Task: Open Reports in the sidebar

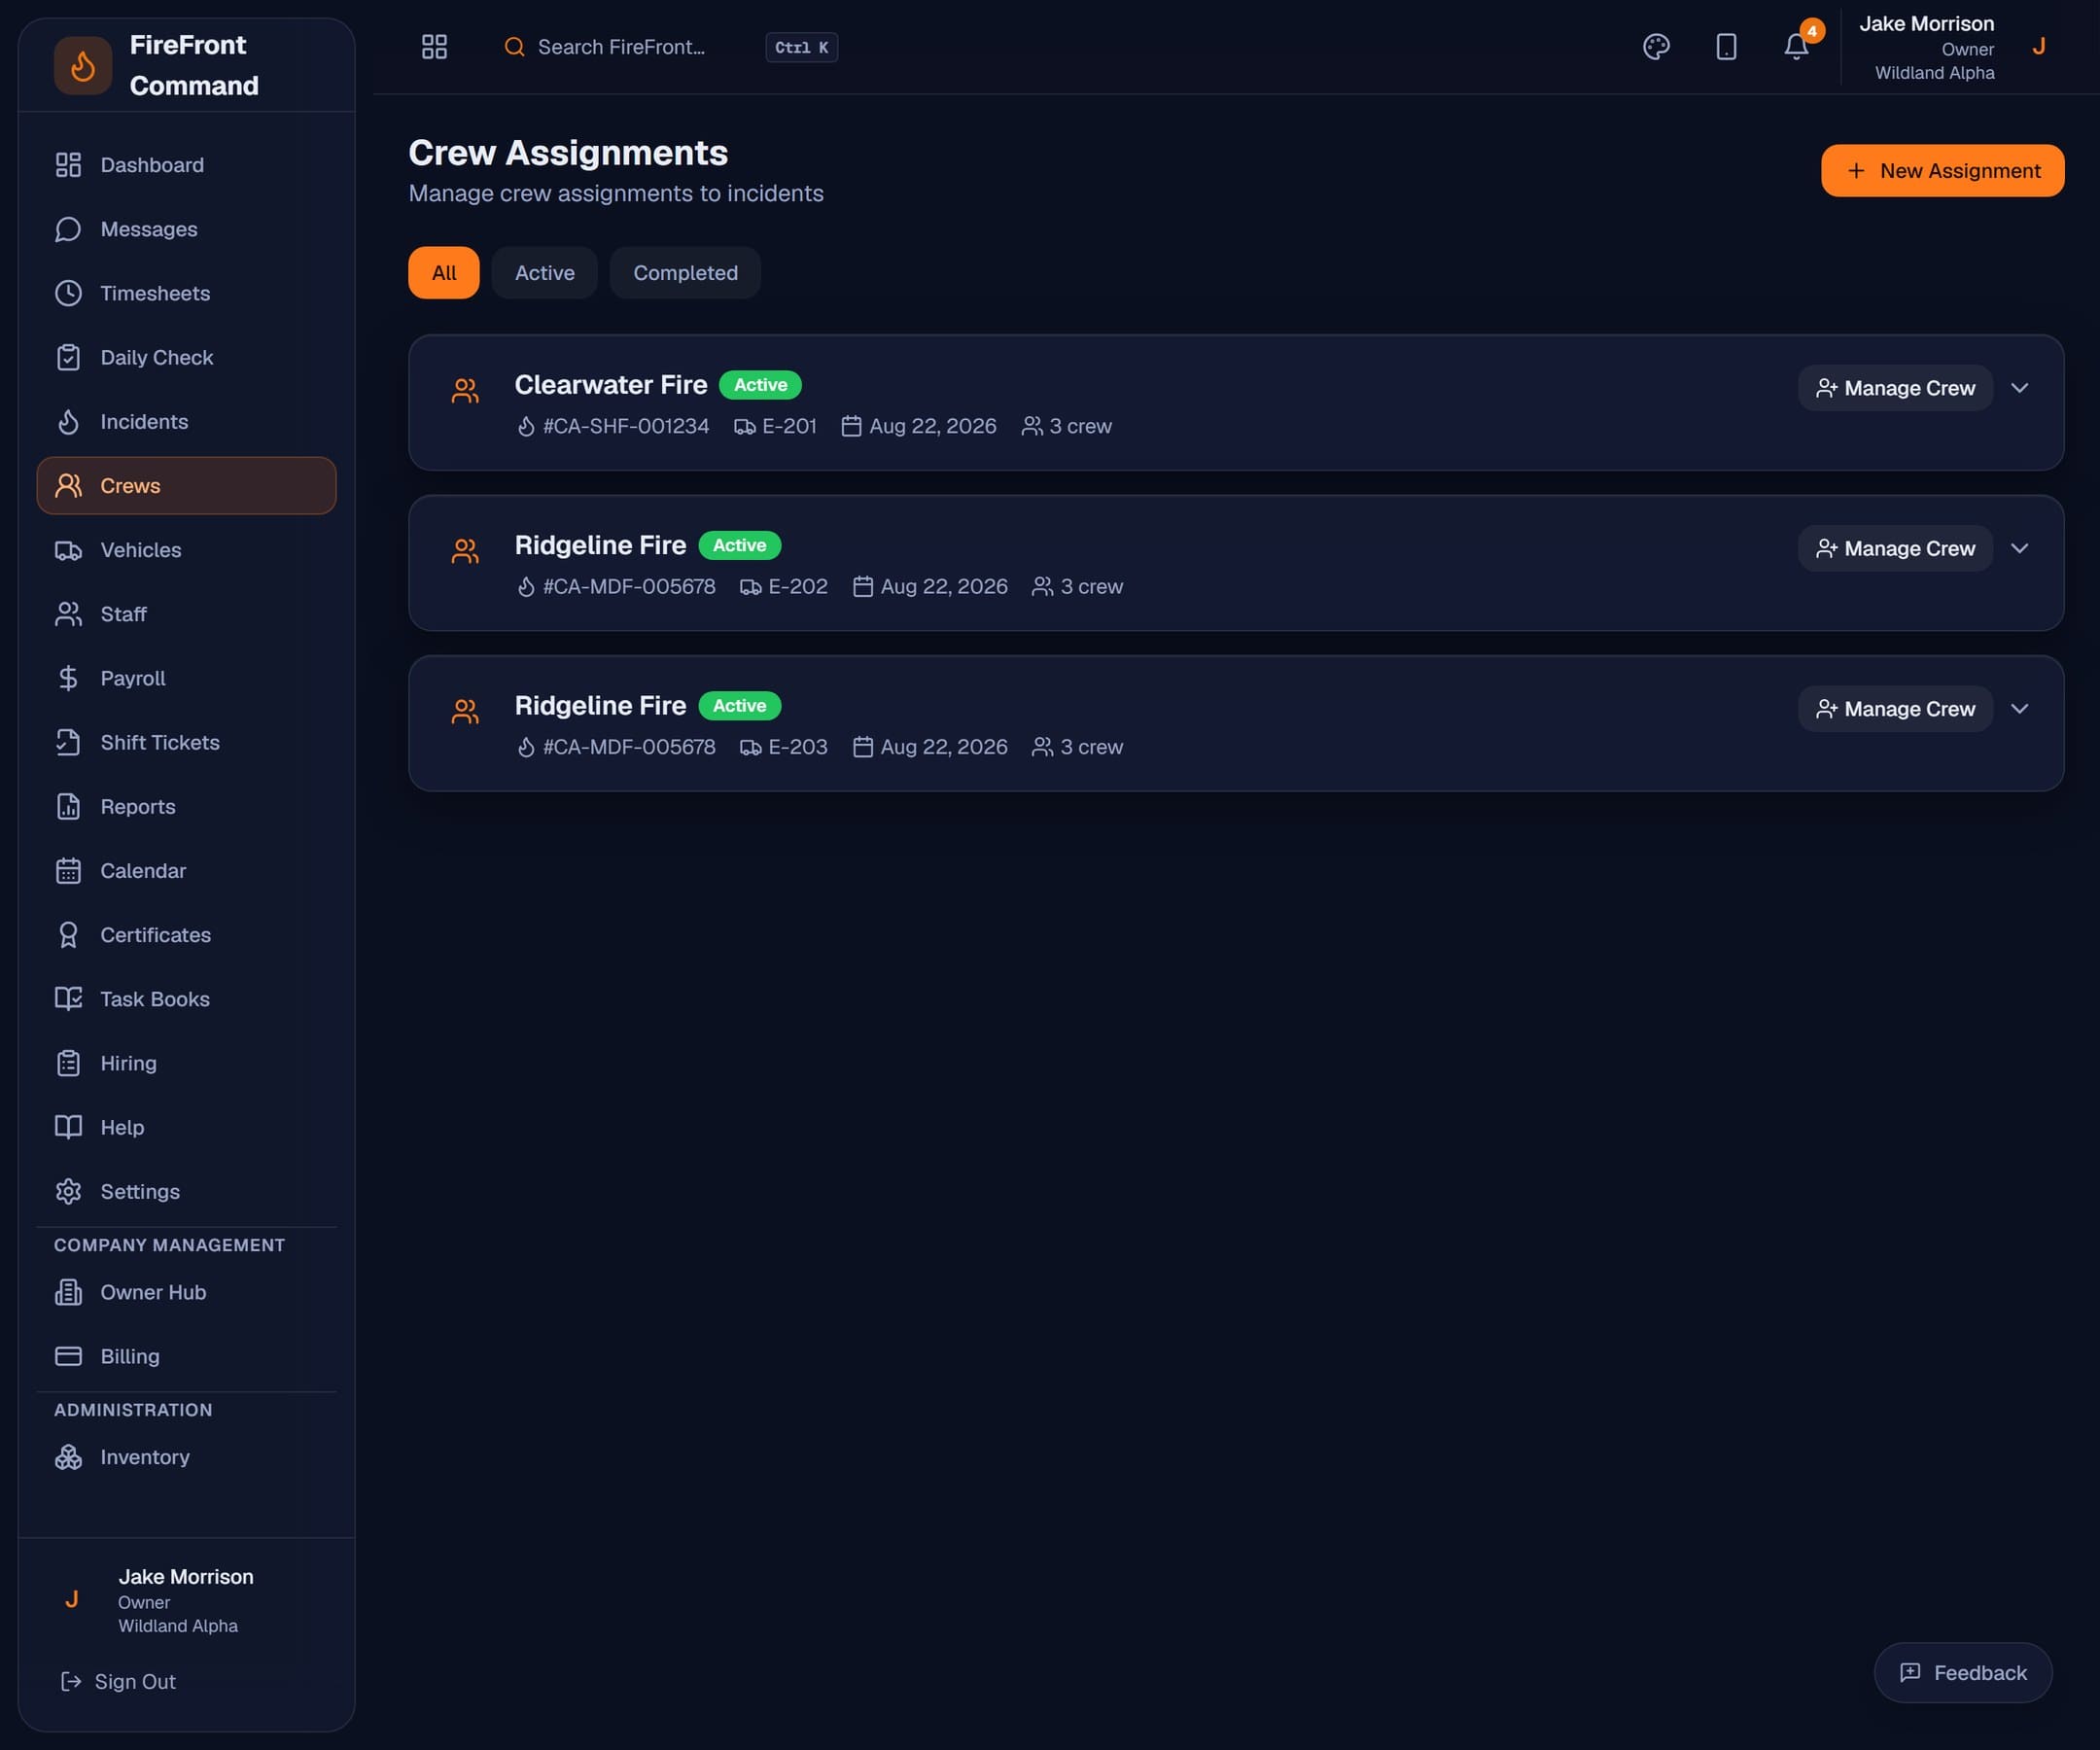Action: (186, 806)
